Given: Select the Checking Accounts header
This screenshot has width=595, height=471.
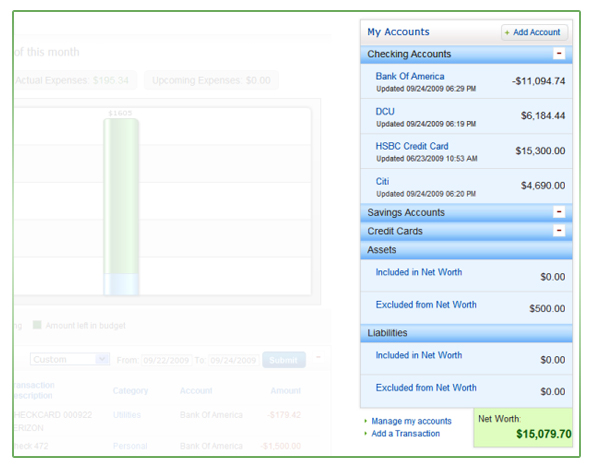Looking at the screenshot, I should point(466,54).
